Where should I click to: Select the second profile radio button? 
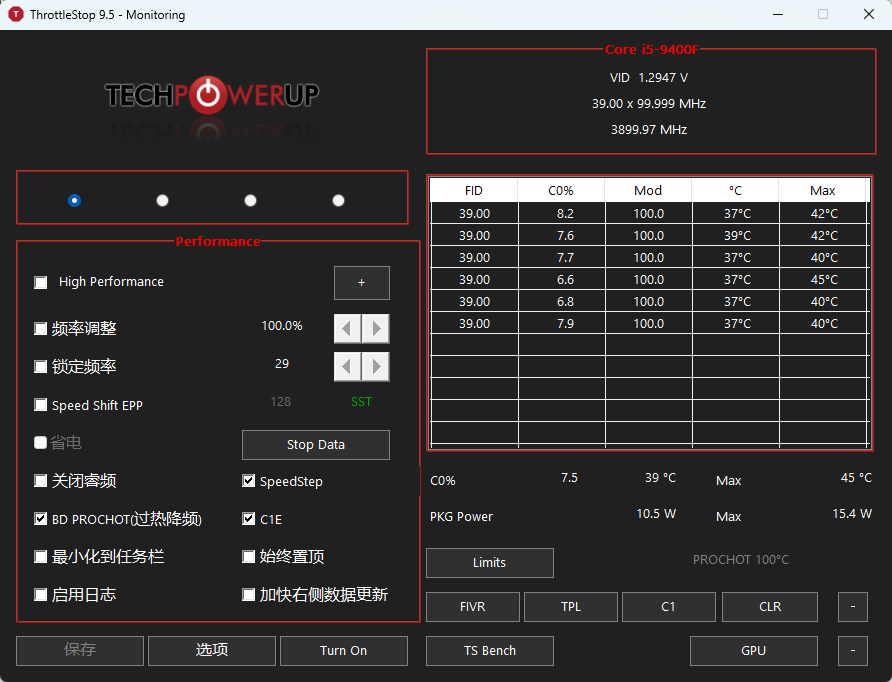163,200
